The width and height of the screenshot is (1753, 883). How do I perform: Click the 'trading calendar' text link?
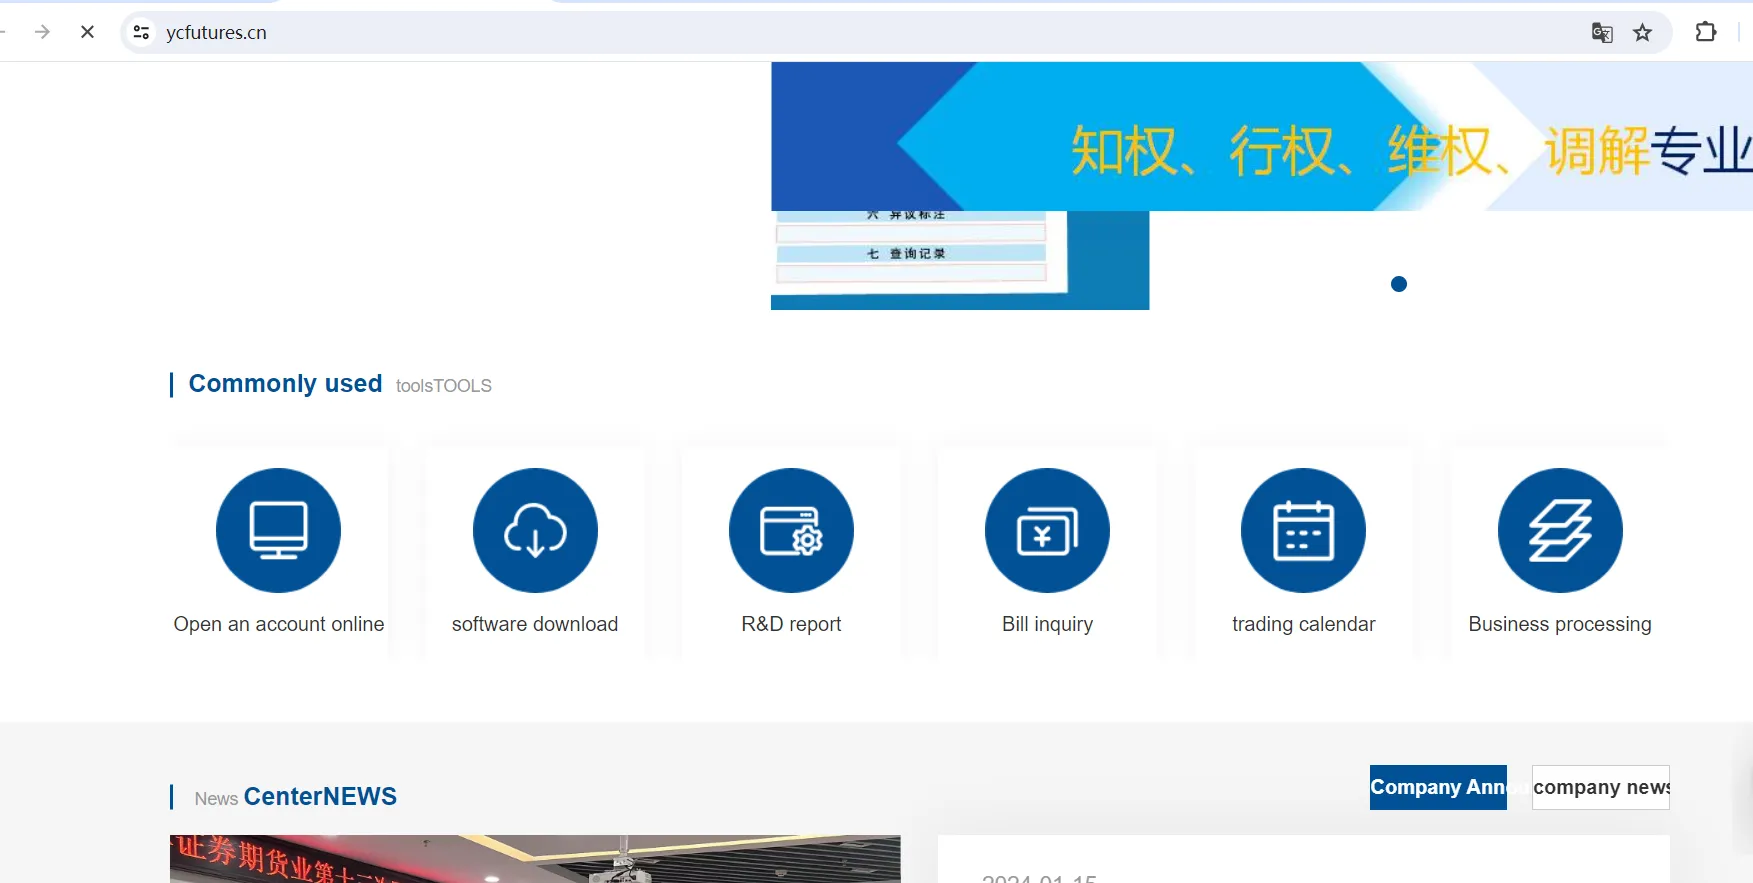pos(1303,624)
